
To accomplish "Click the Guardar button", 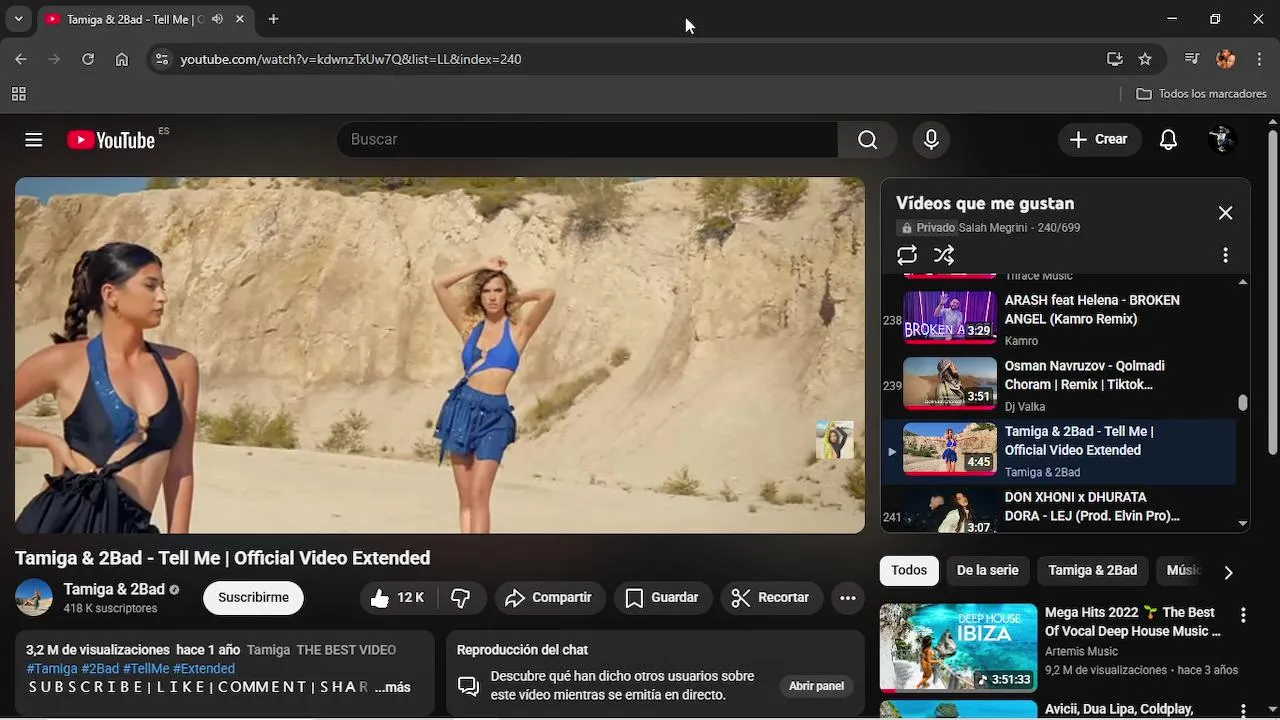I will coord(662,598).
